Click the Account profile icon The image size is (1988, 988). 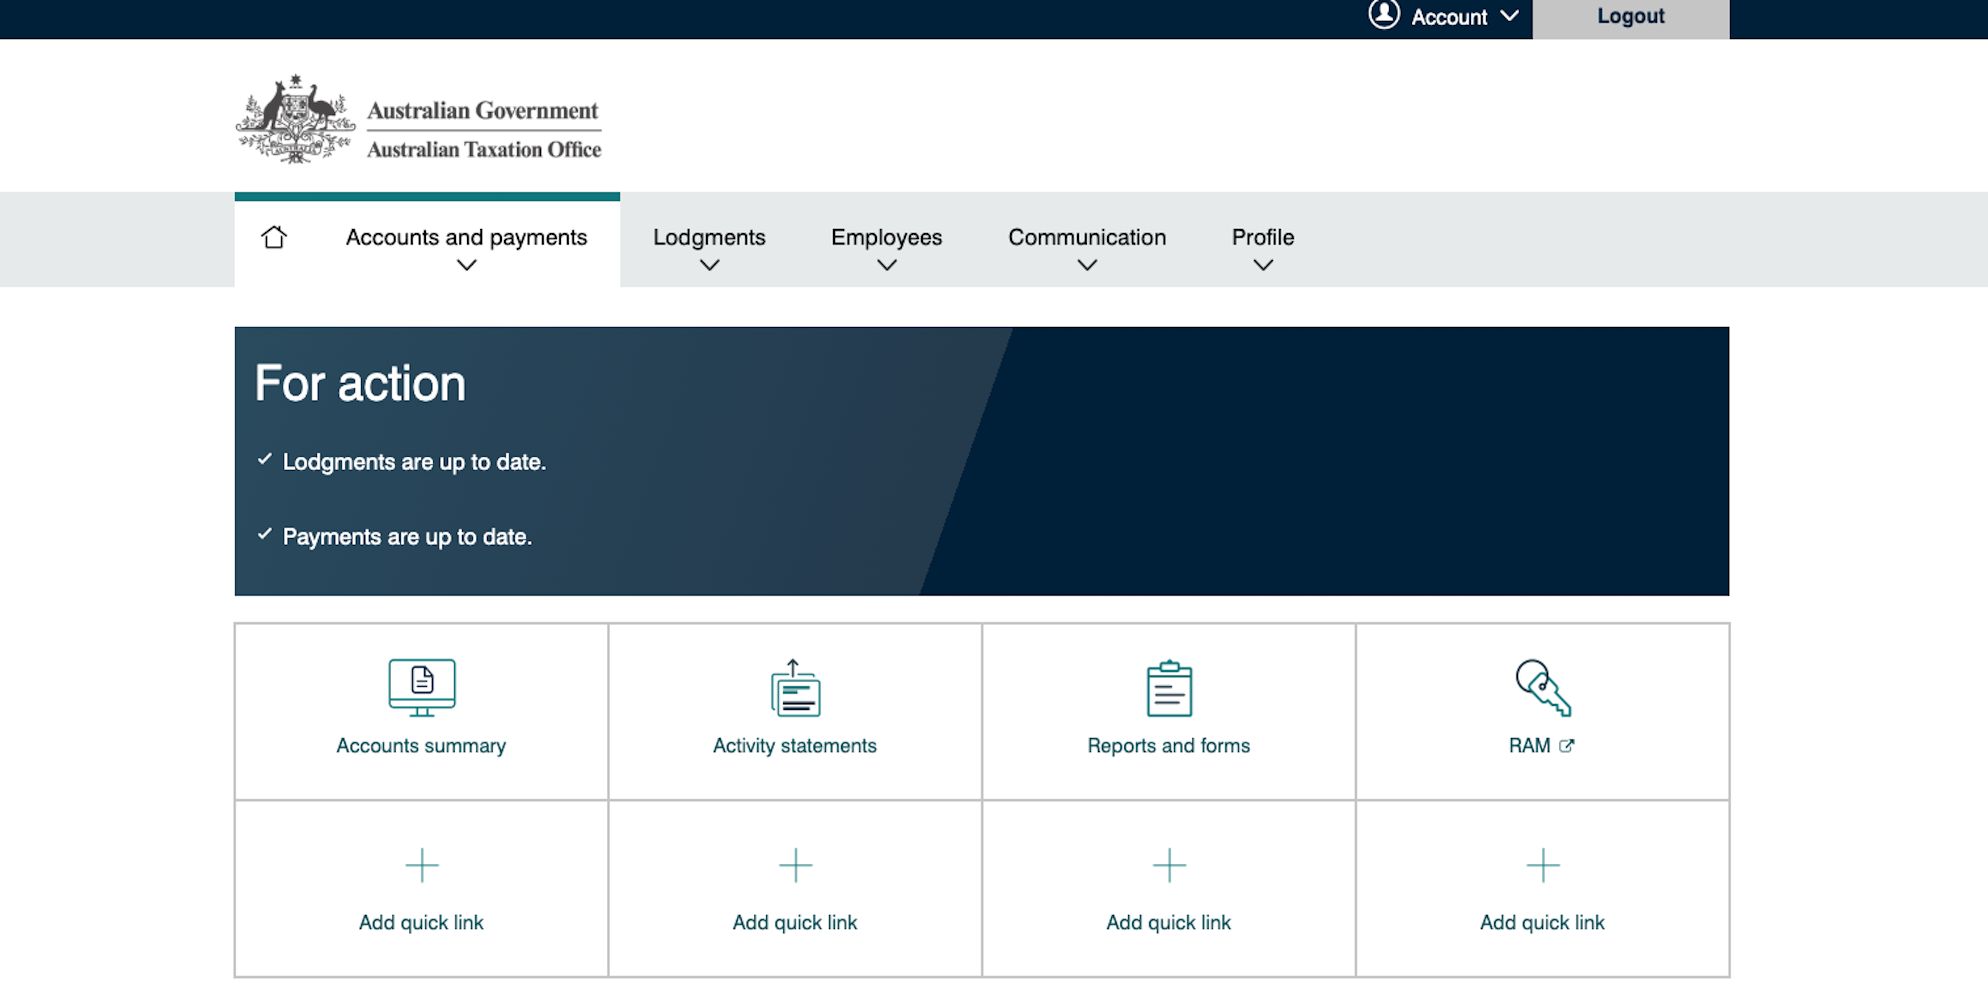(1384, 16)
